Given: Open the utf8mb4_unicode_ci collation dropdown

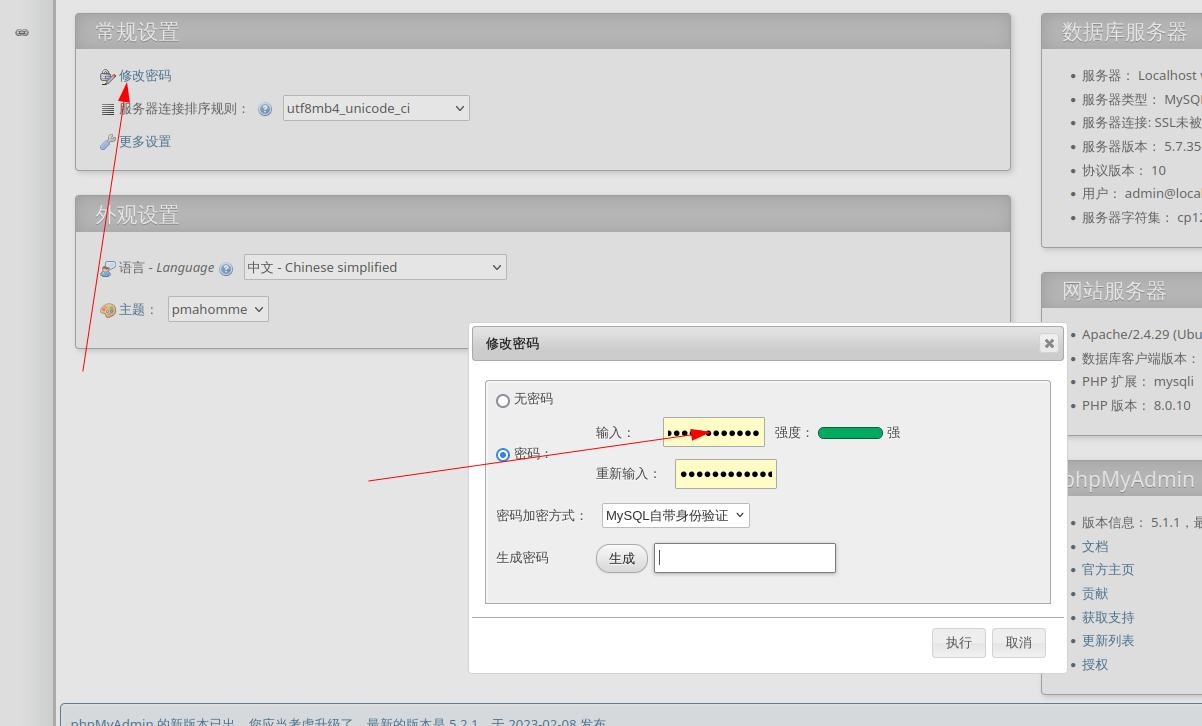Looking at the screenshot, I should click(376, 108).
